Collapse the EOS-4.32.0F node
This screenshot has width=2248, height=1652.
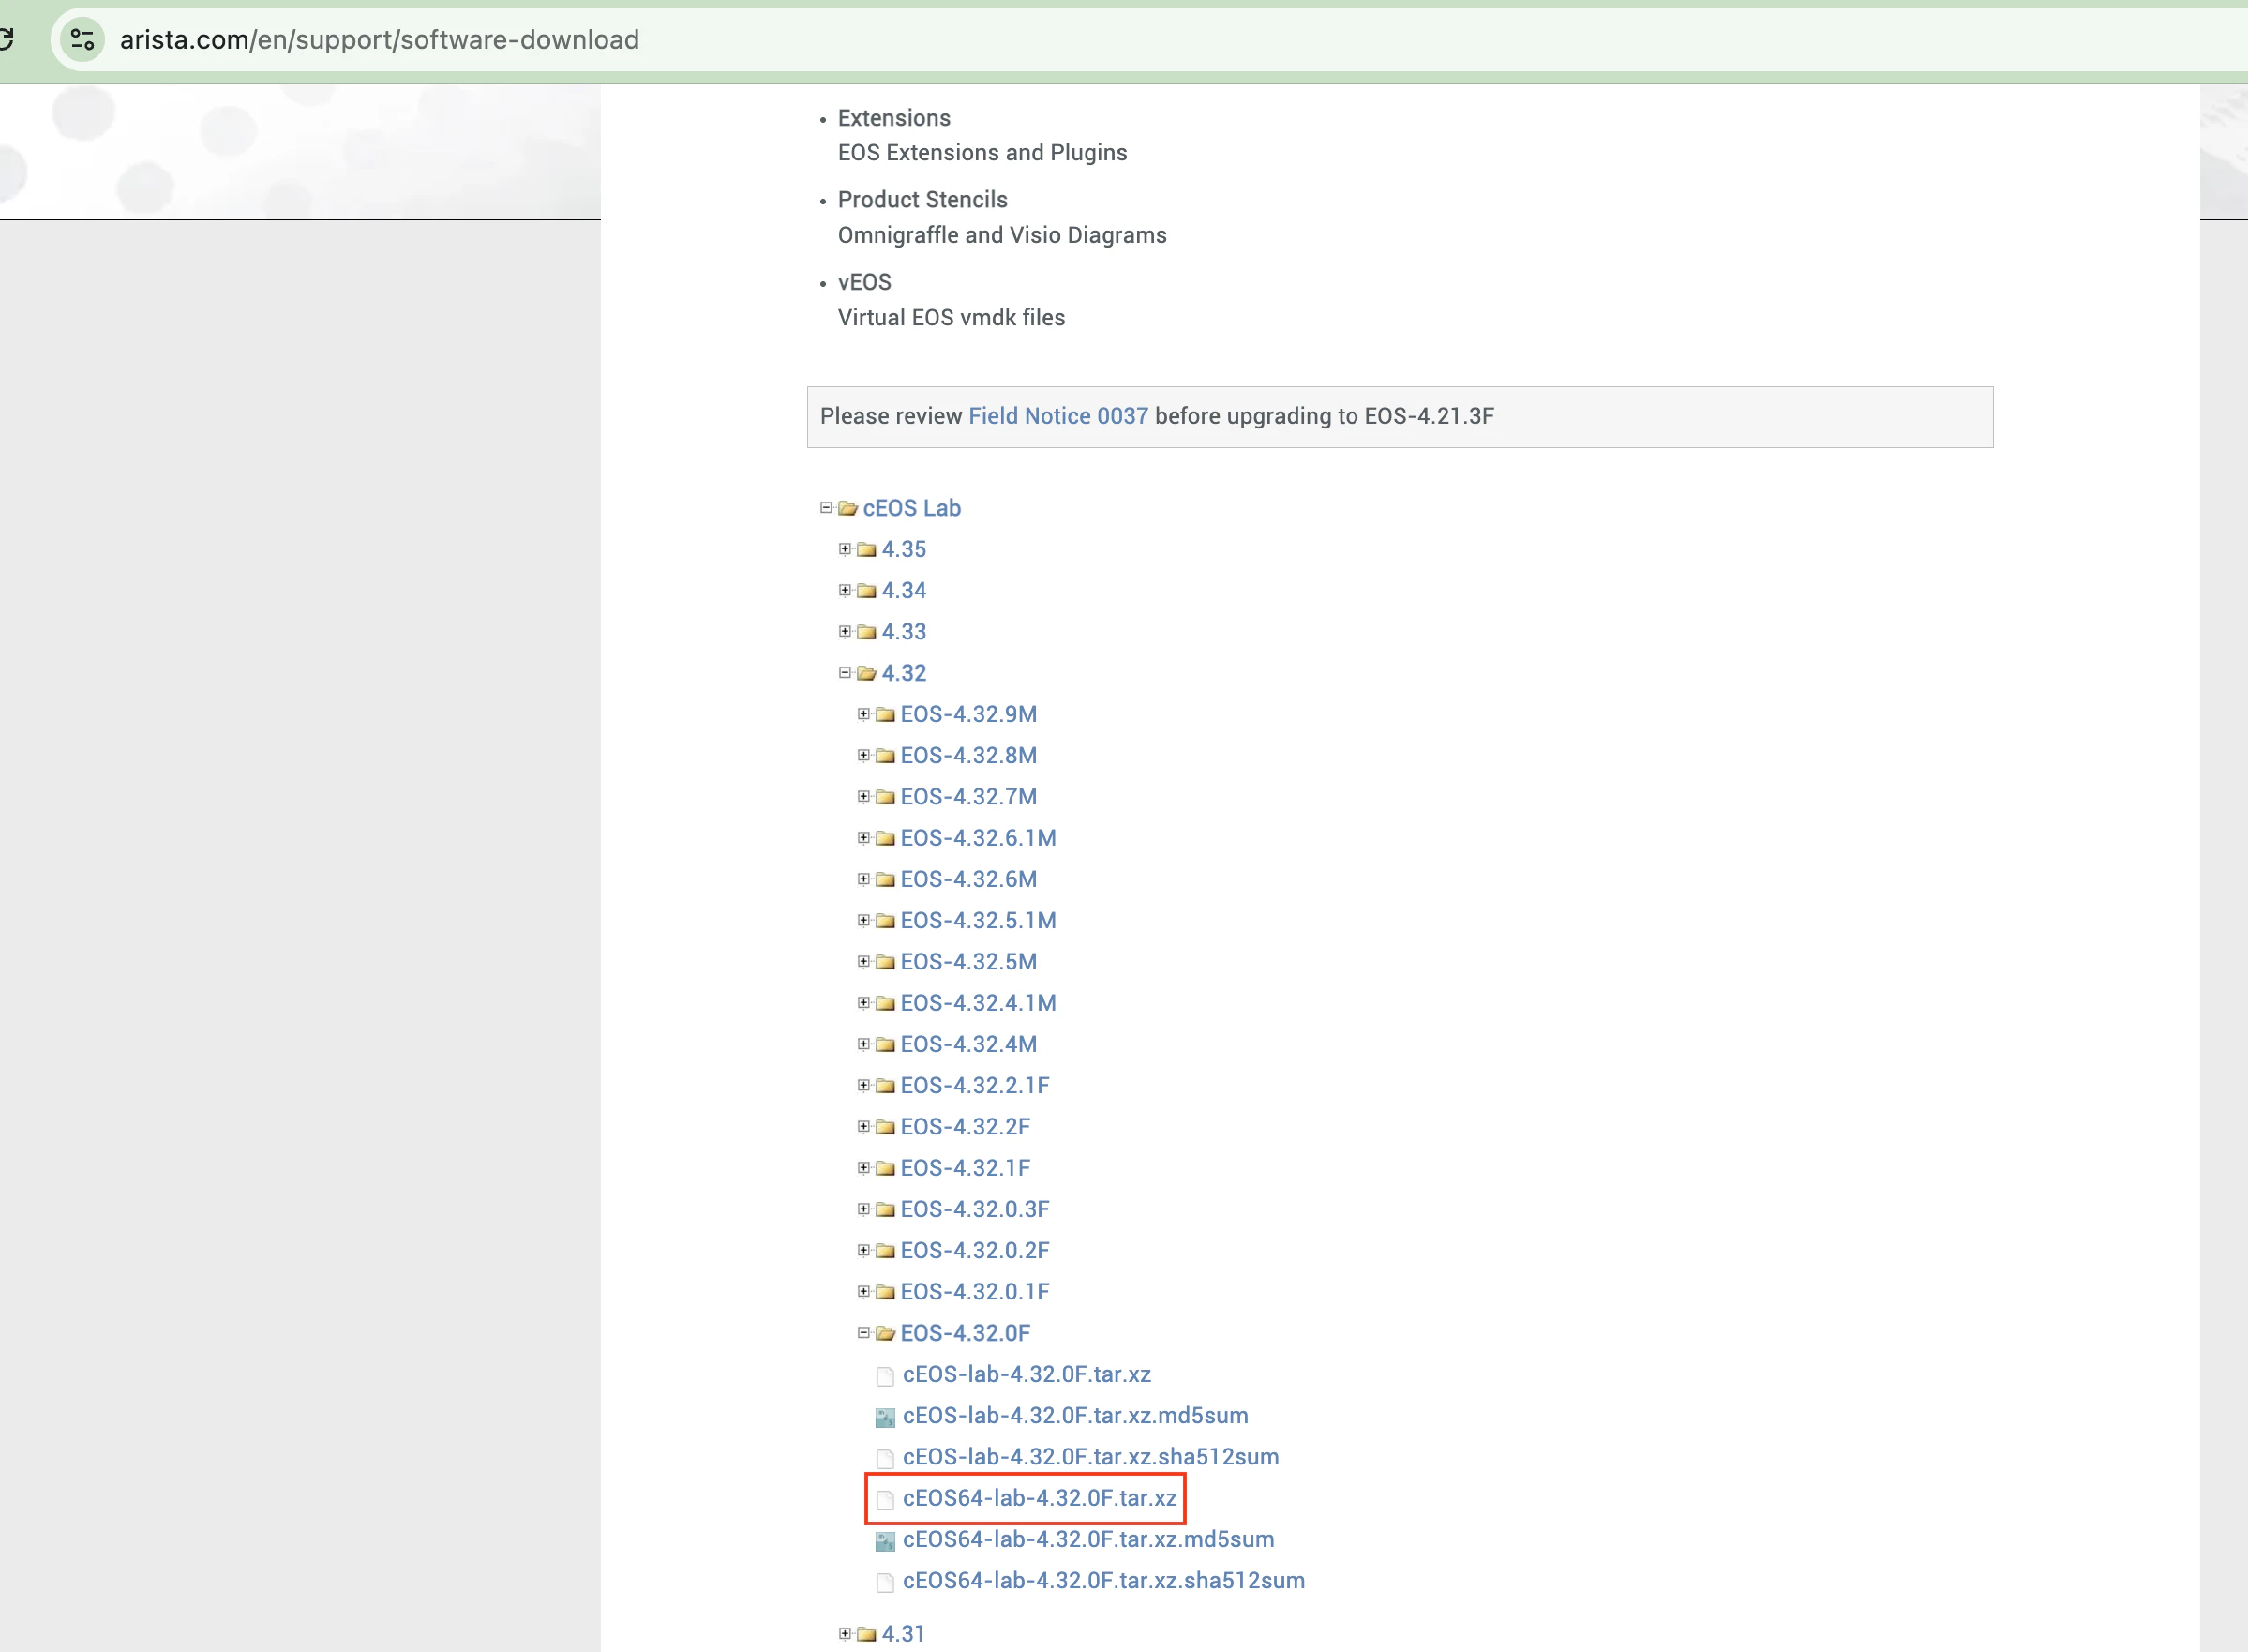click(x=864, y=1333)
